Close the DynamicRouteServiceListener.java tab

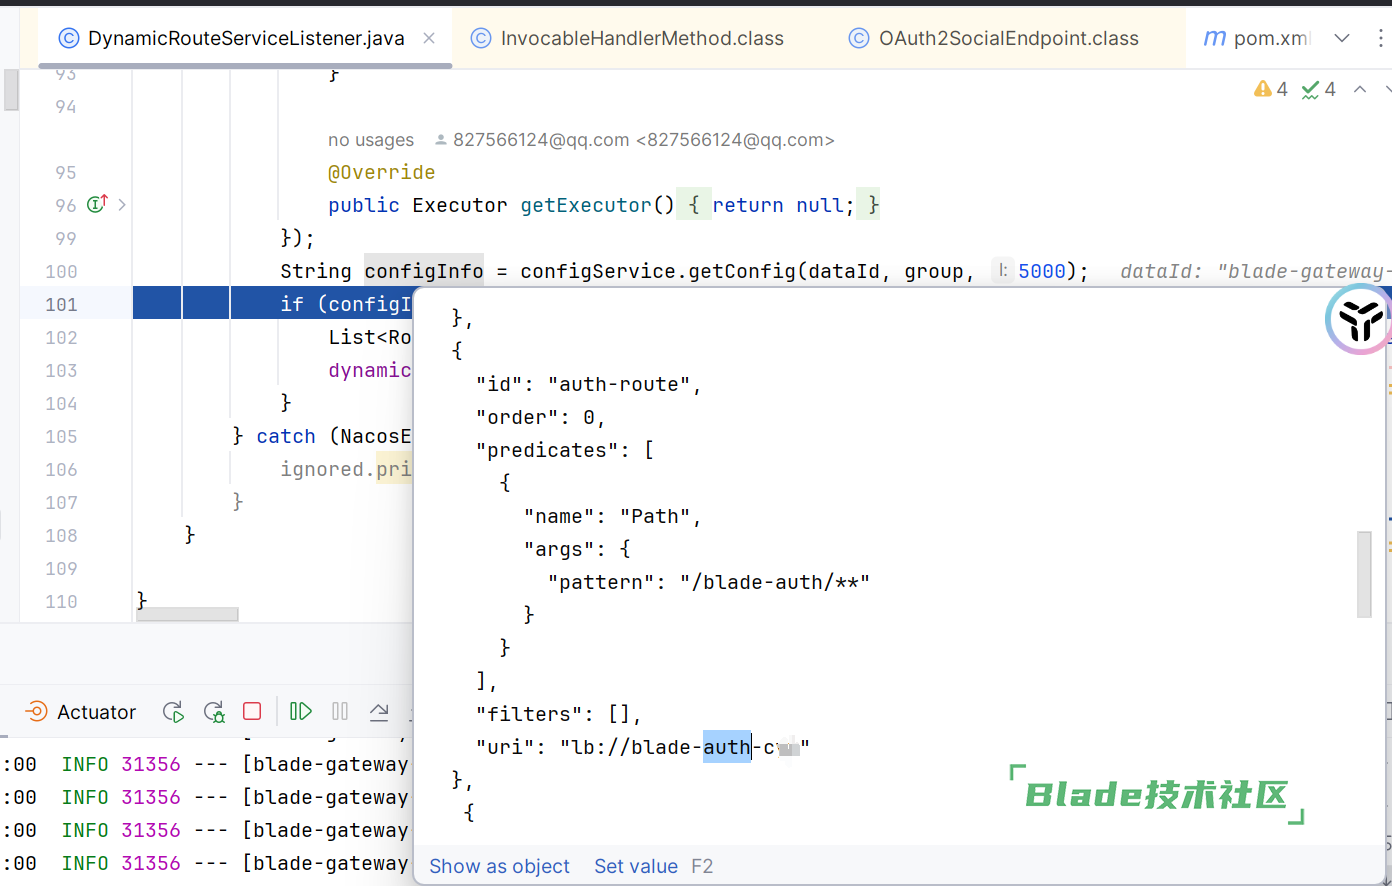429,38
